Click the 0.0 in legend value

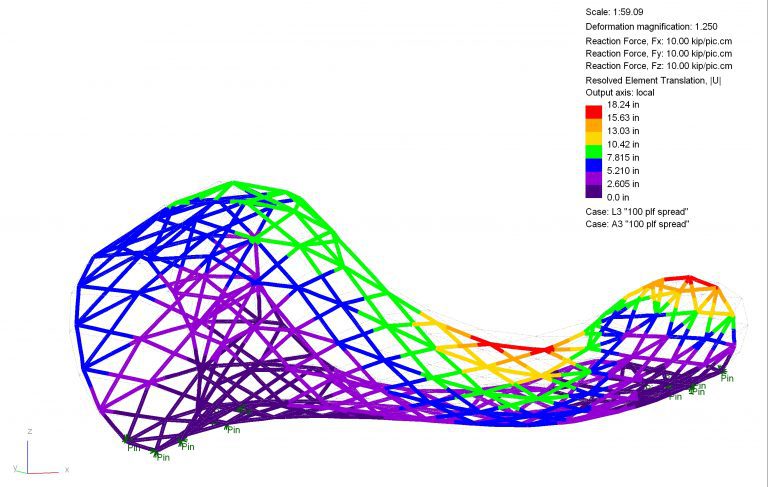(x=620, y=198)
